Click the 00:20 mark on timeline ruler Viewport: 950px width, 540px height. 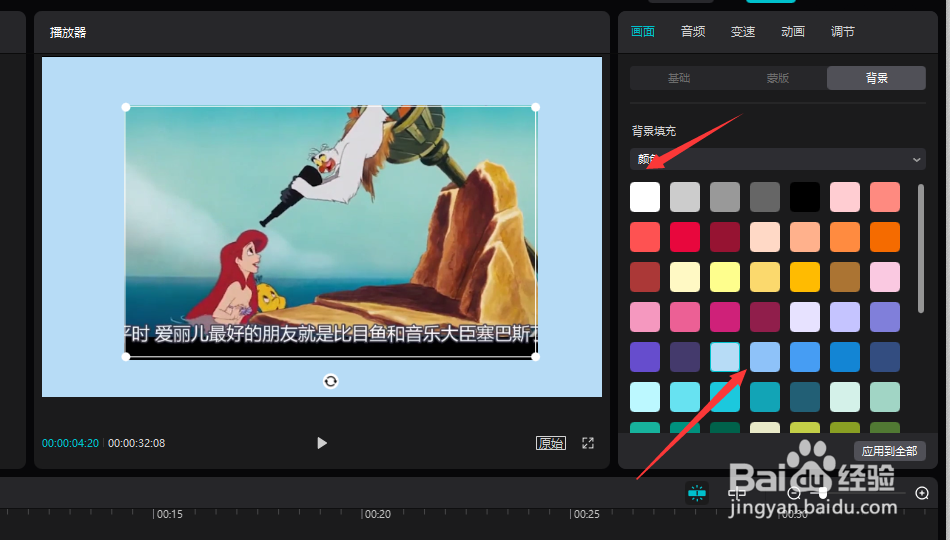click(377, 514)
